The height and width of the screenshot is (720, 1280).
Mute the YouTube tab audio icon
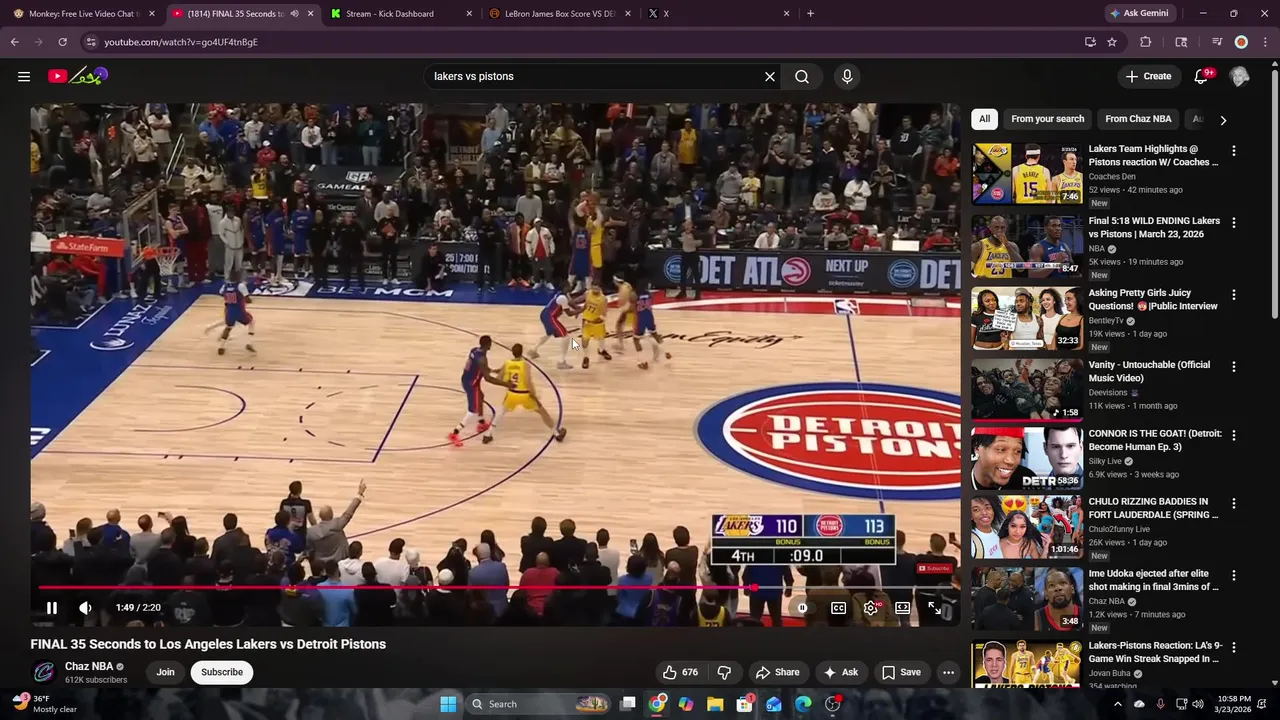294,14
